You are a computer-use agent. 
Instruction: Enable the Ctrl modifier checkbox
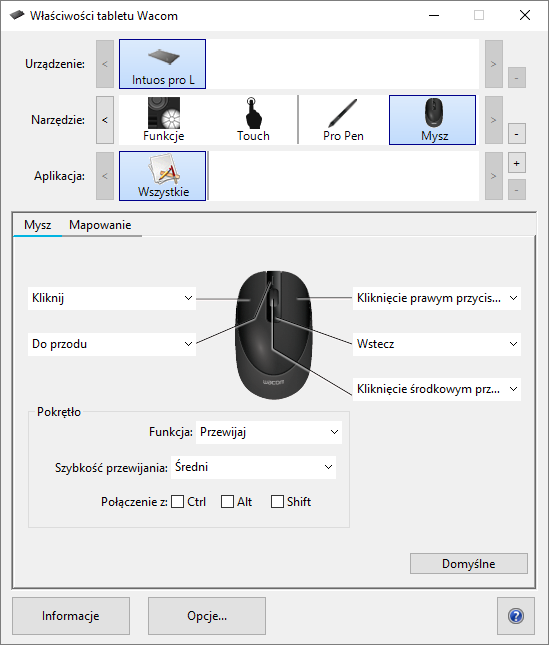[x=177, y=502]
